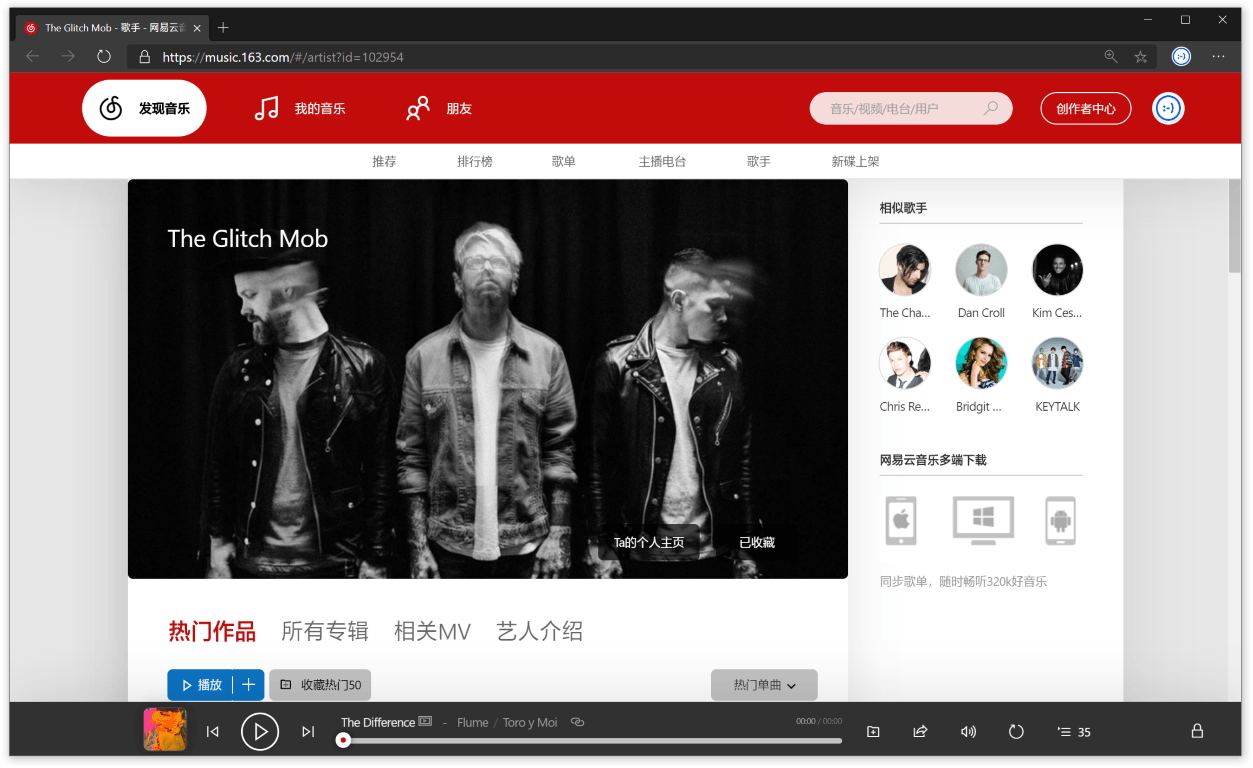1253x768 pixels.
Task: Click the 发现音乐 logo button
Action: click(144, 108)
